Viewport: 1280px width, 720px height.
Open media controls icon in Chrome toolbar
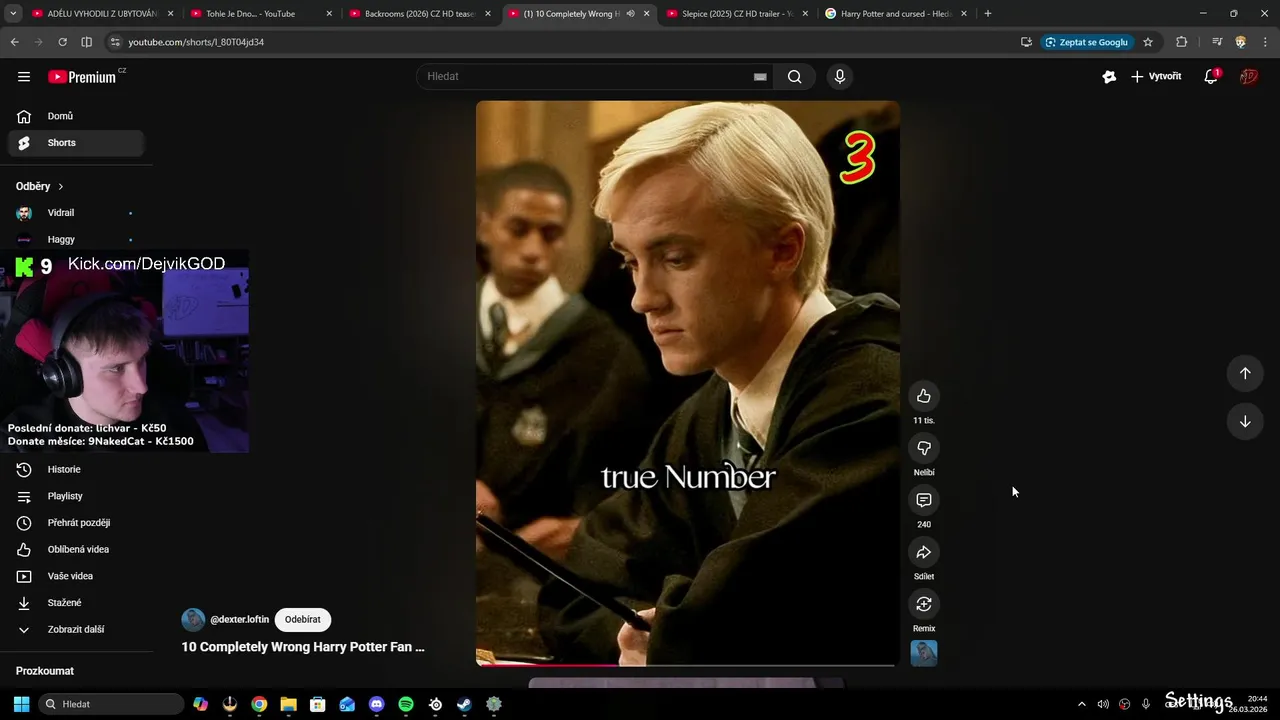point(1217,42)
